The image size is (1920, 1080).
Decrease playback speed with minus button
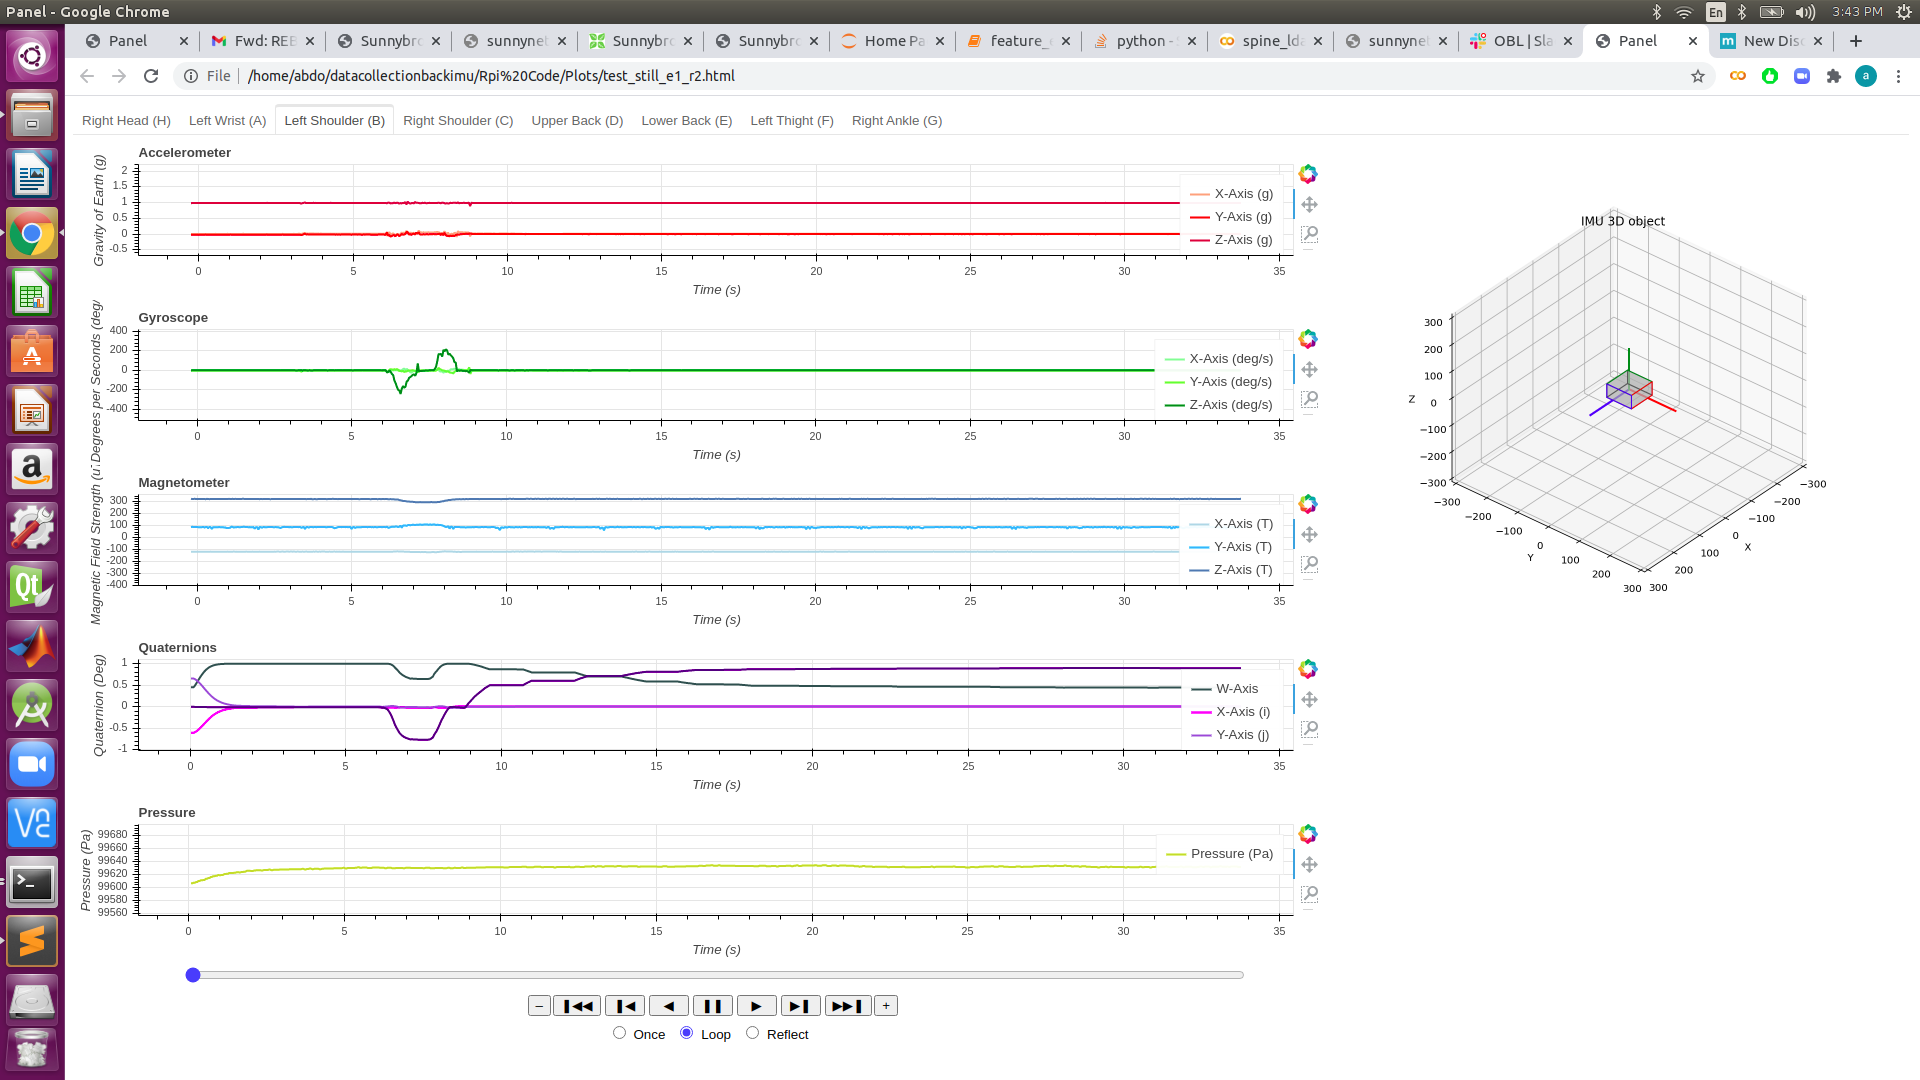point(539,1006)
